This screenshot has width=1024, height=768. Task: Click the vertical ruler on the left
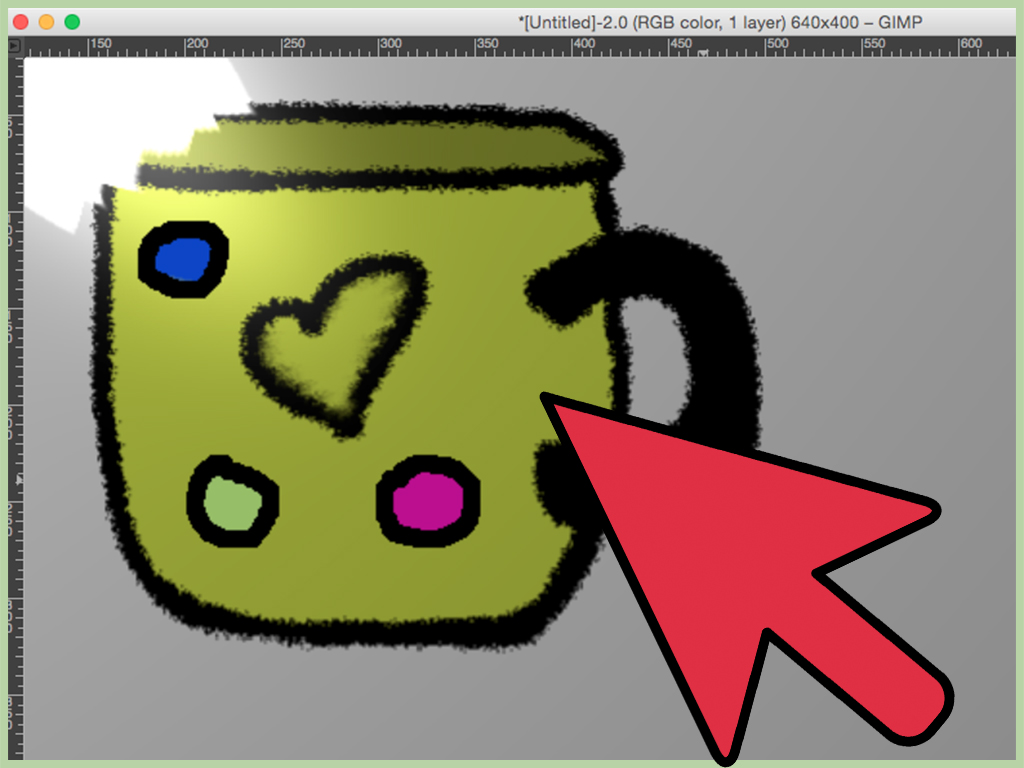(x=16, y=408)
